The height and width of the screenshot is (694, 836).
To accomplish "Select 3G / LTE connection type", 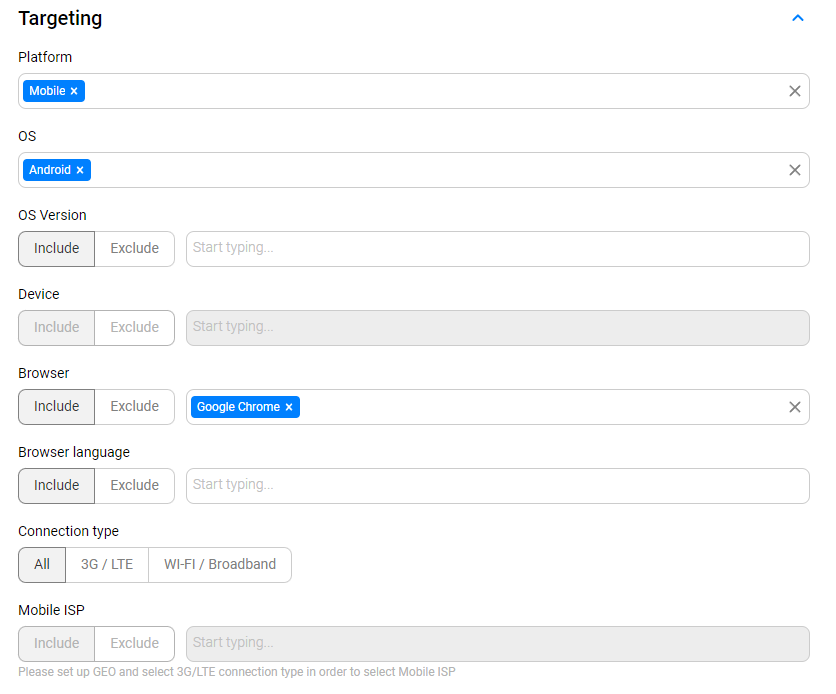I will click(x=107, y=564).
